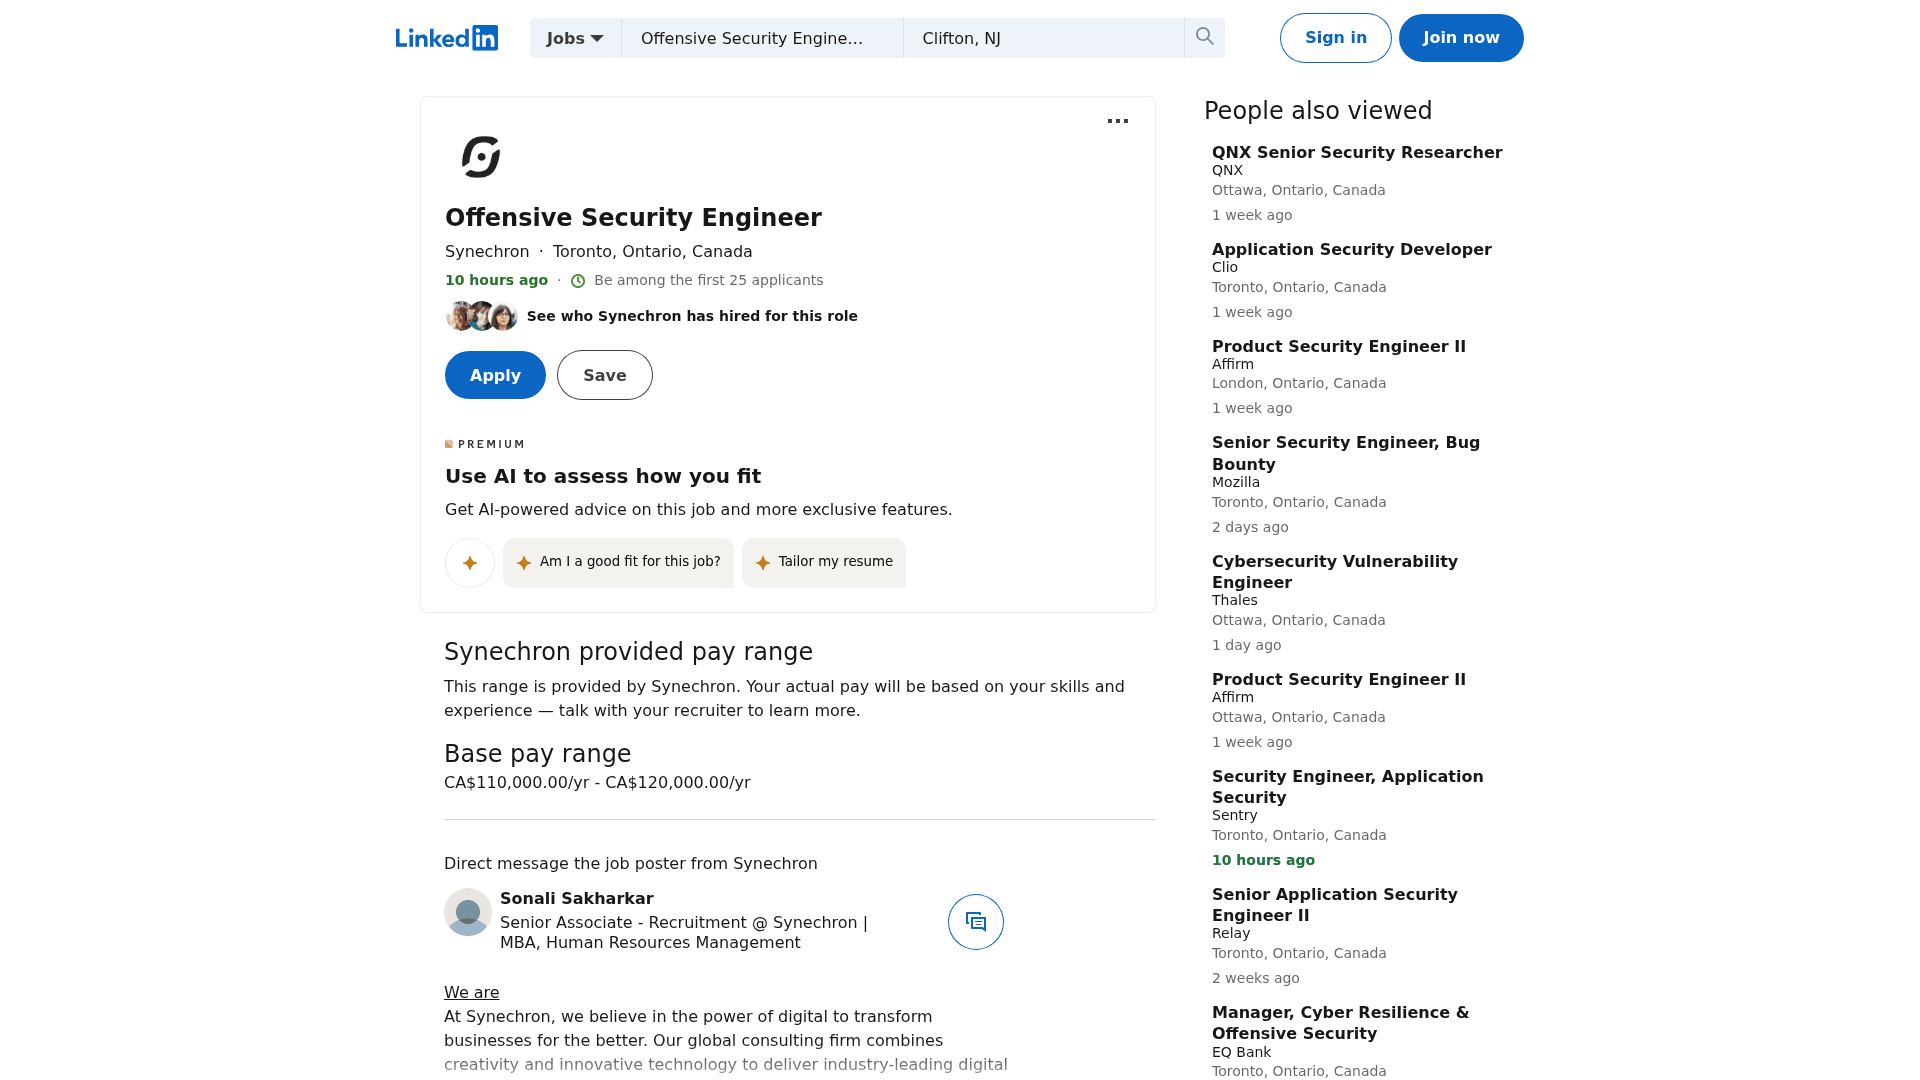Edit the job title search field
Image resolution: width=1920 pixels, height=1080 pixels.
(762, 38)
